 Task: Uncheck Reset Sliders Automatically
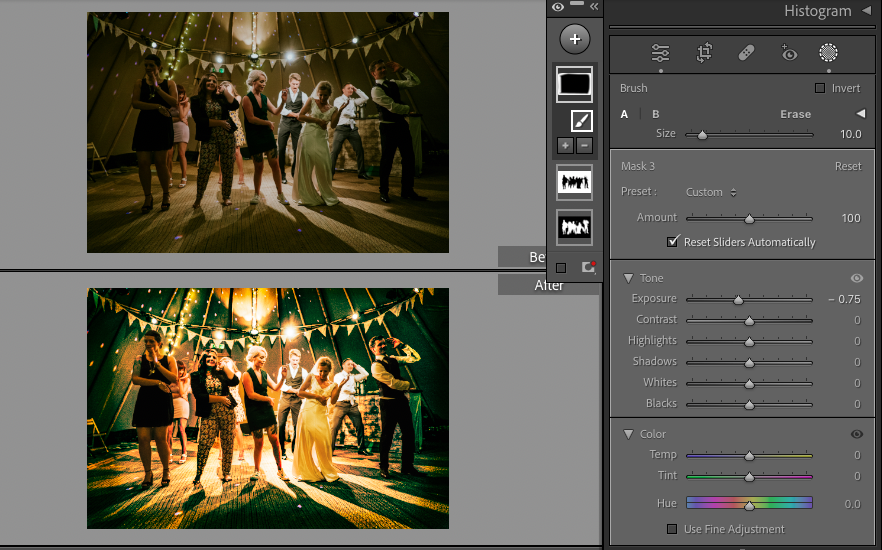pyautogui.click(x=673, y=242)
